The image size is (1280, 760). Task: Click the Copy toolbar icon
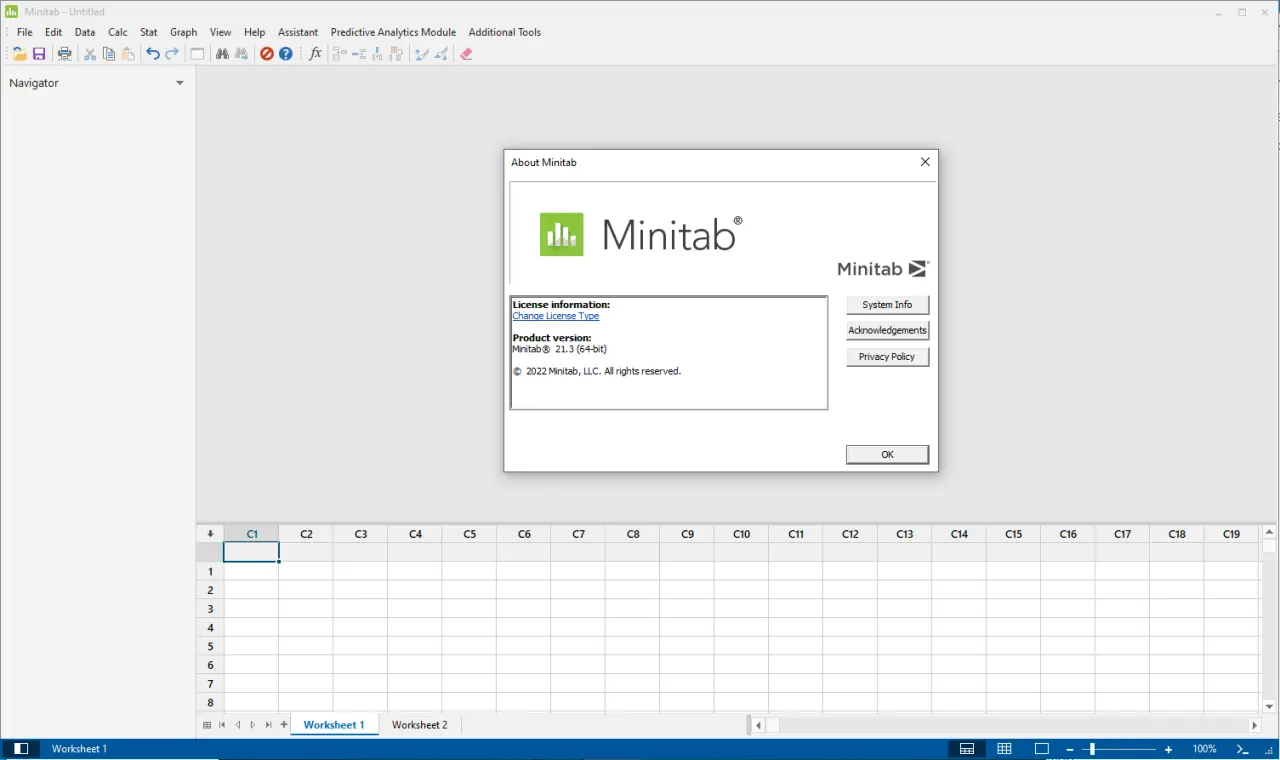109,54
